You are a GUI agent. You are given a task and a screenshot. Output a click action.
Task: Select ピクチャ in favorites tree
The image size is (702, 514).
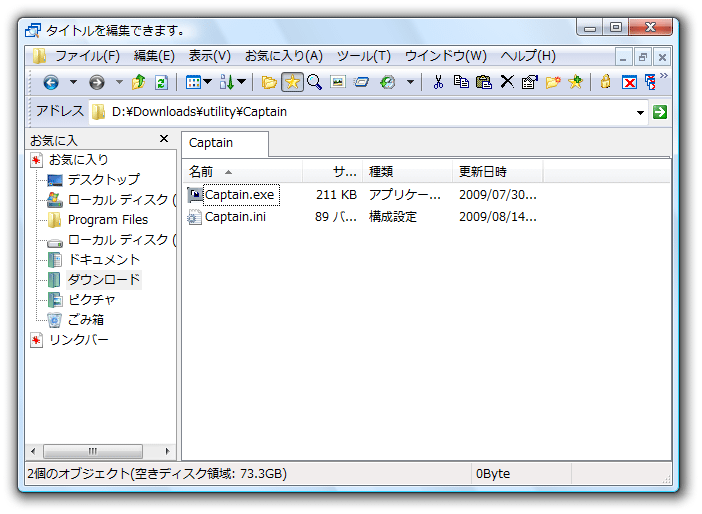91,300
